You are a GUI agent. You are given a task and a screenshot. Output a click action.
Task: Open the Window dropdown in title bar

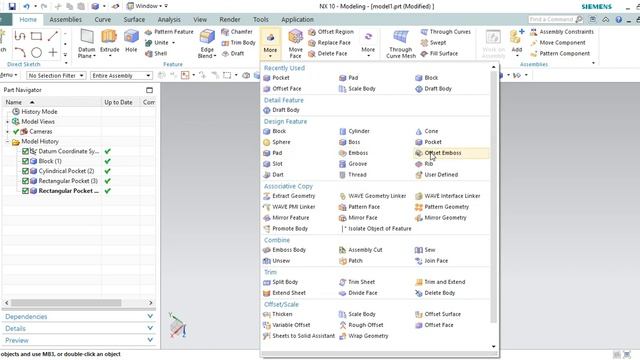tap(145, 6)
